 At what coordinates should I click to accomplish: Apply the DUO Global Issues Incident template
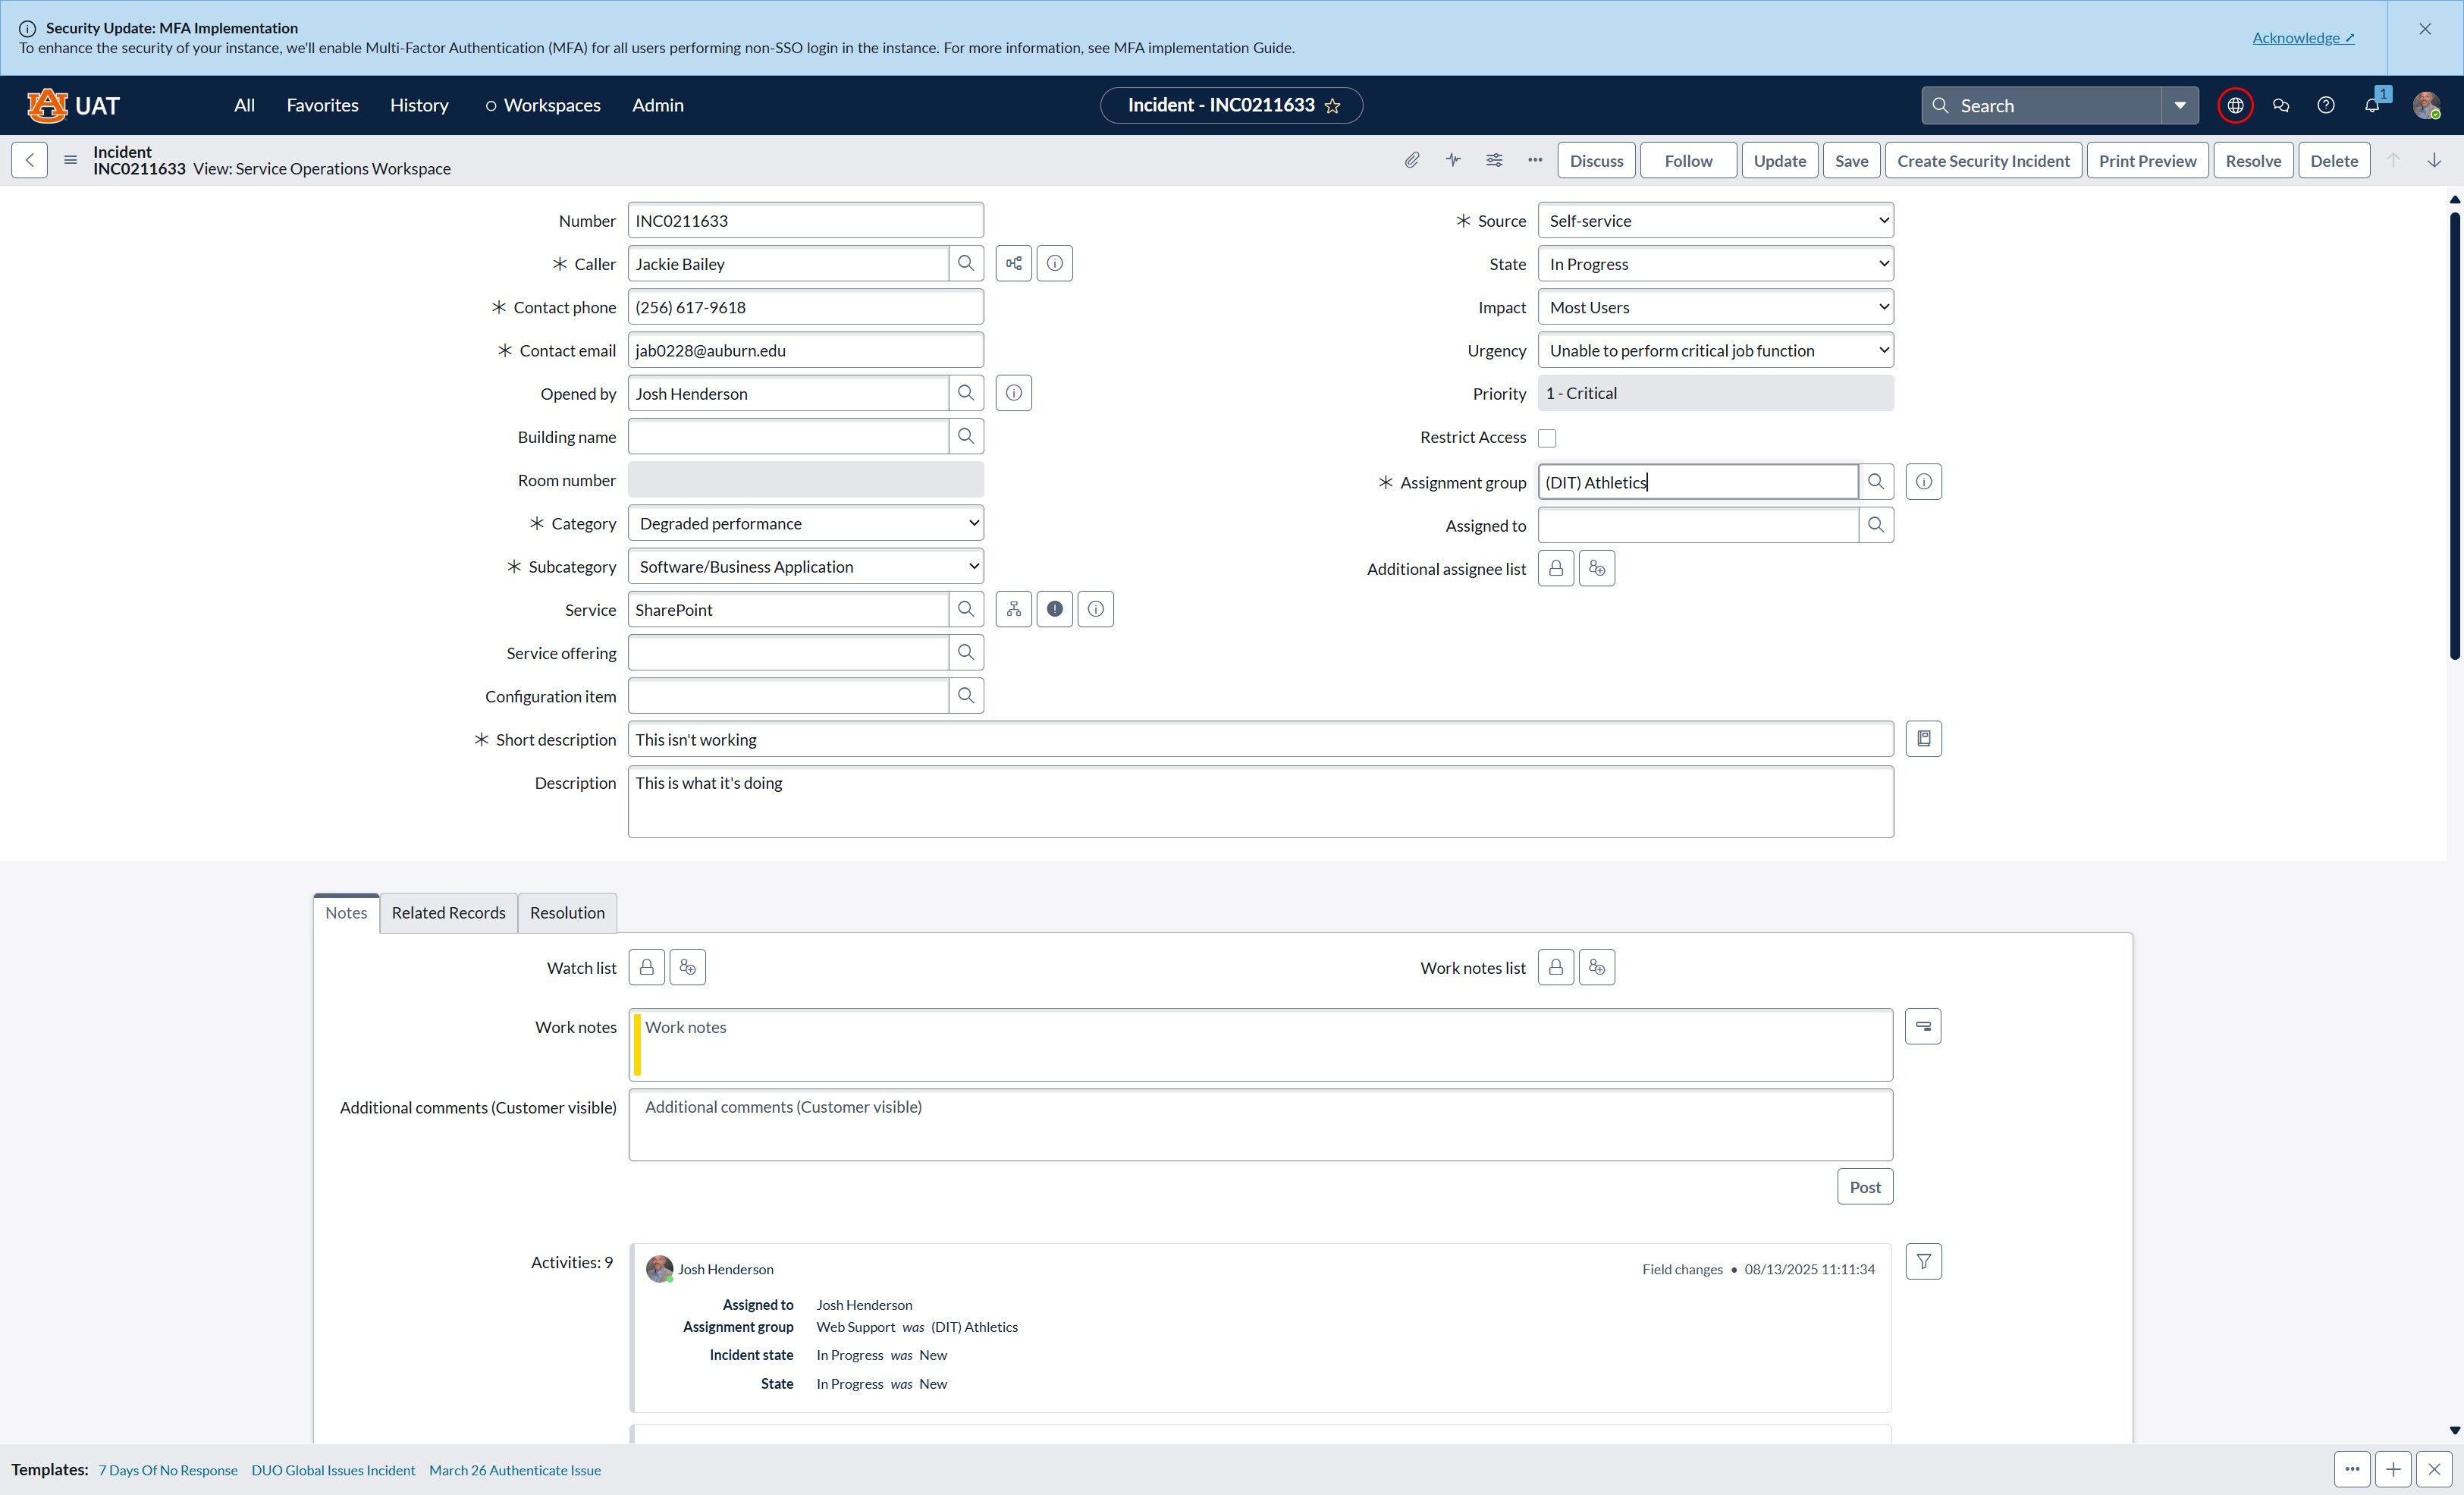[333, 1470]
